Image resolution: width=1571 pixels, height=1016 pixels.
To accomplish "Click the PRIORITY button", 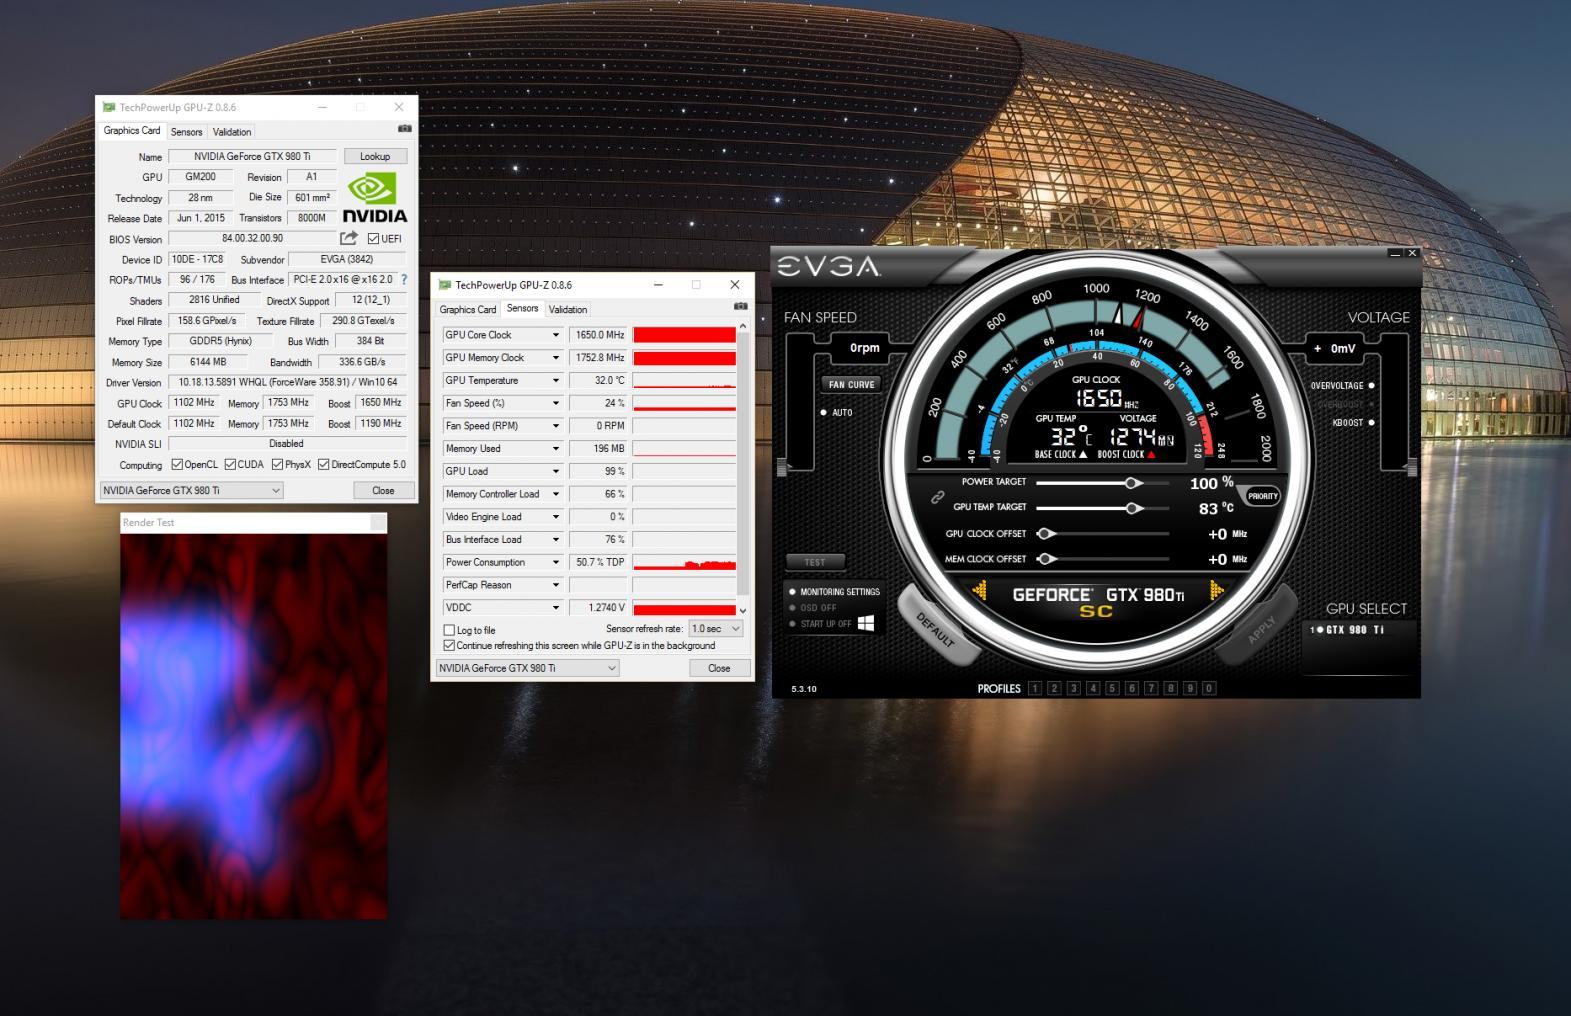I will [x=1262, y=496].
